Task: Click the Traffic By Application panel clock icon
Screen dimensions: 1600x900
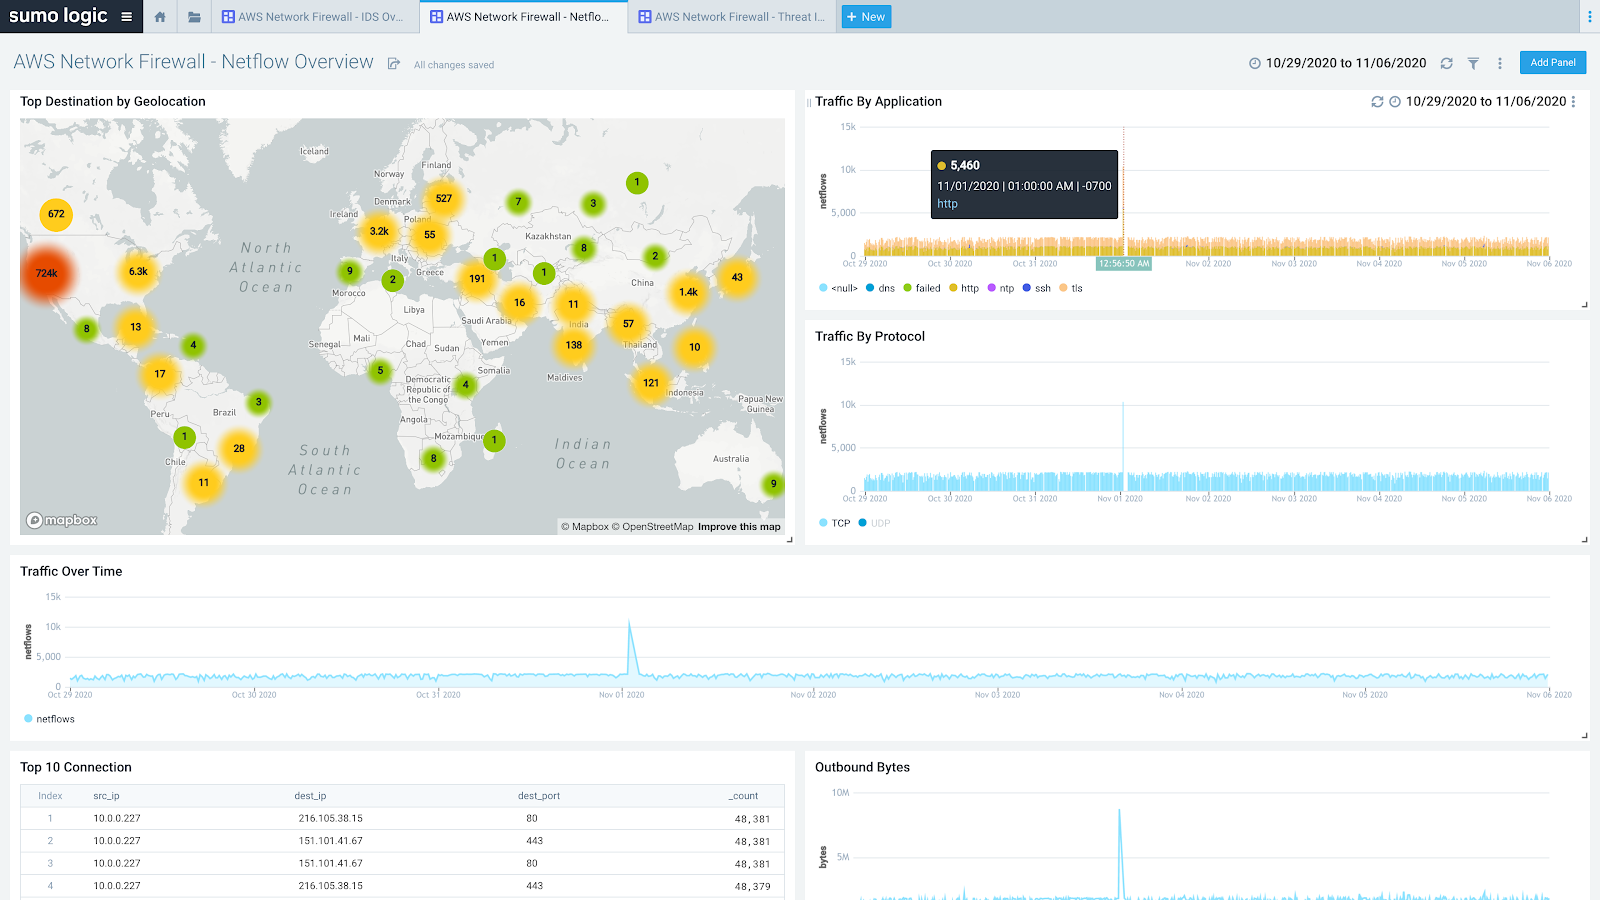Action: (x=1395, y=102)
